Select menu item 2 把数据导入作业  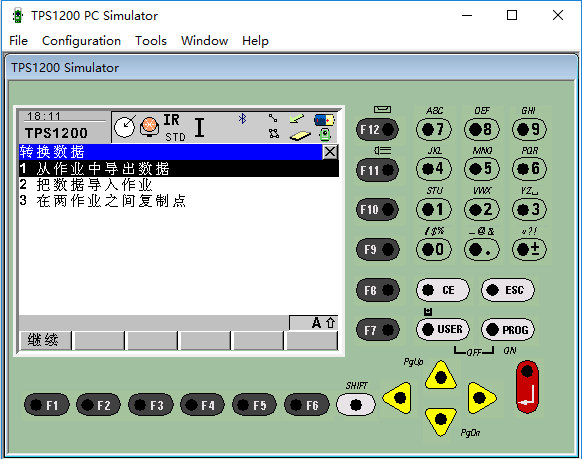(179, 184)
